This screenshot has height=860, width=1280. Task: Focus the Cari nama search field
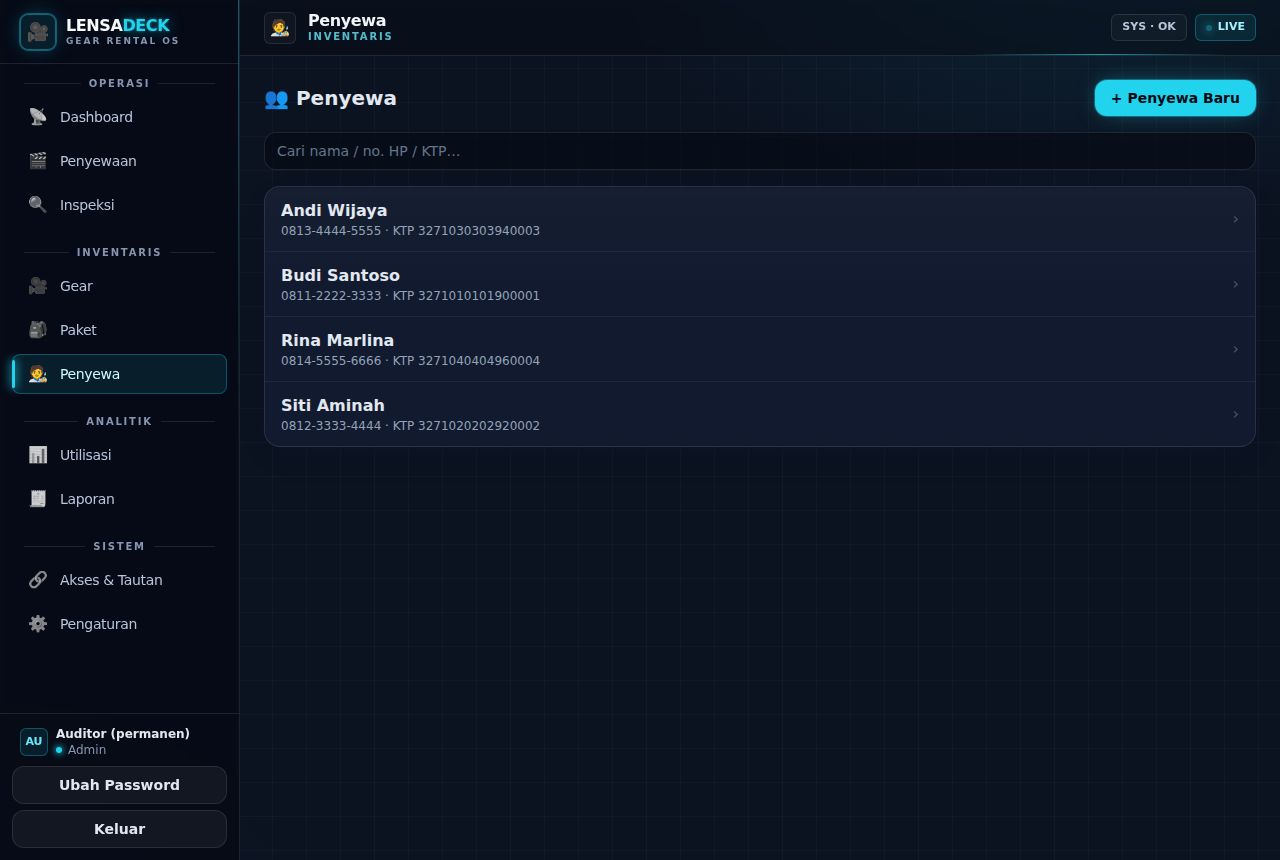pos(759,151)
